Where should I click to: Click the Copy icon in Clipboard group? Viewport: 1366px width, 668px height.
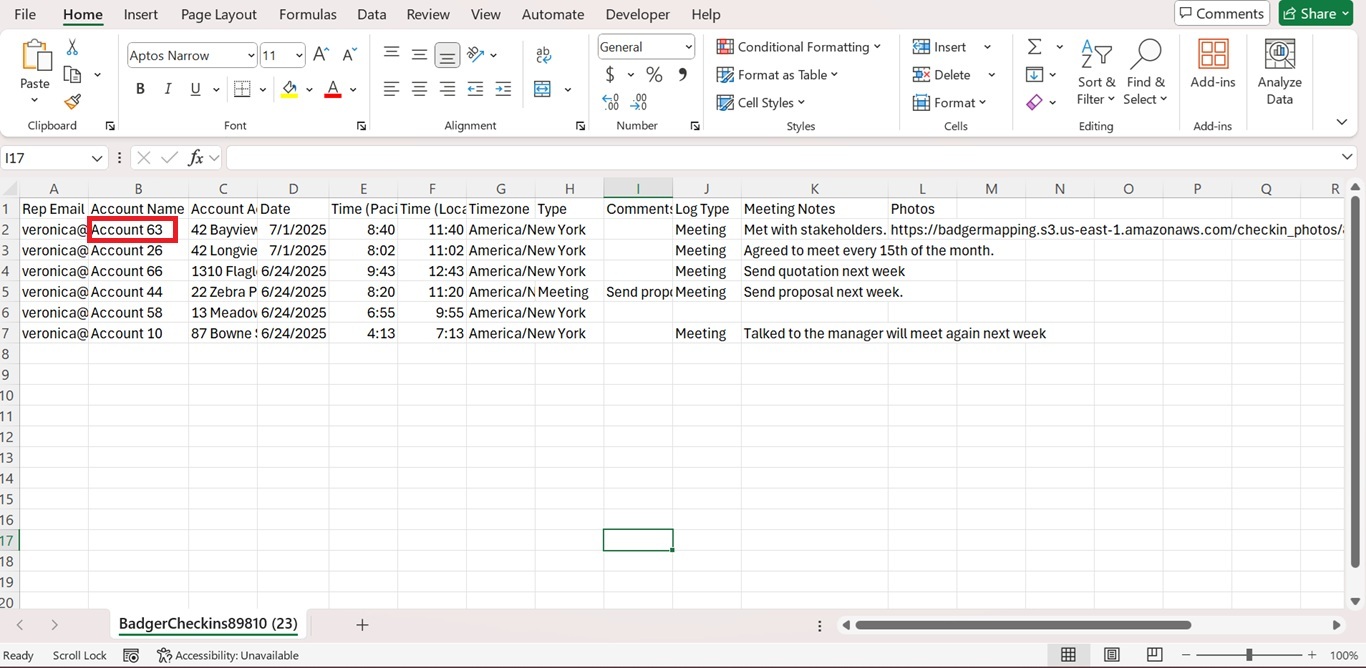72,75
